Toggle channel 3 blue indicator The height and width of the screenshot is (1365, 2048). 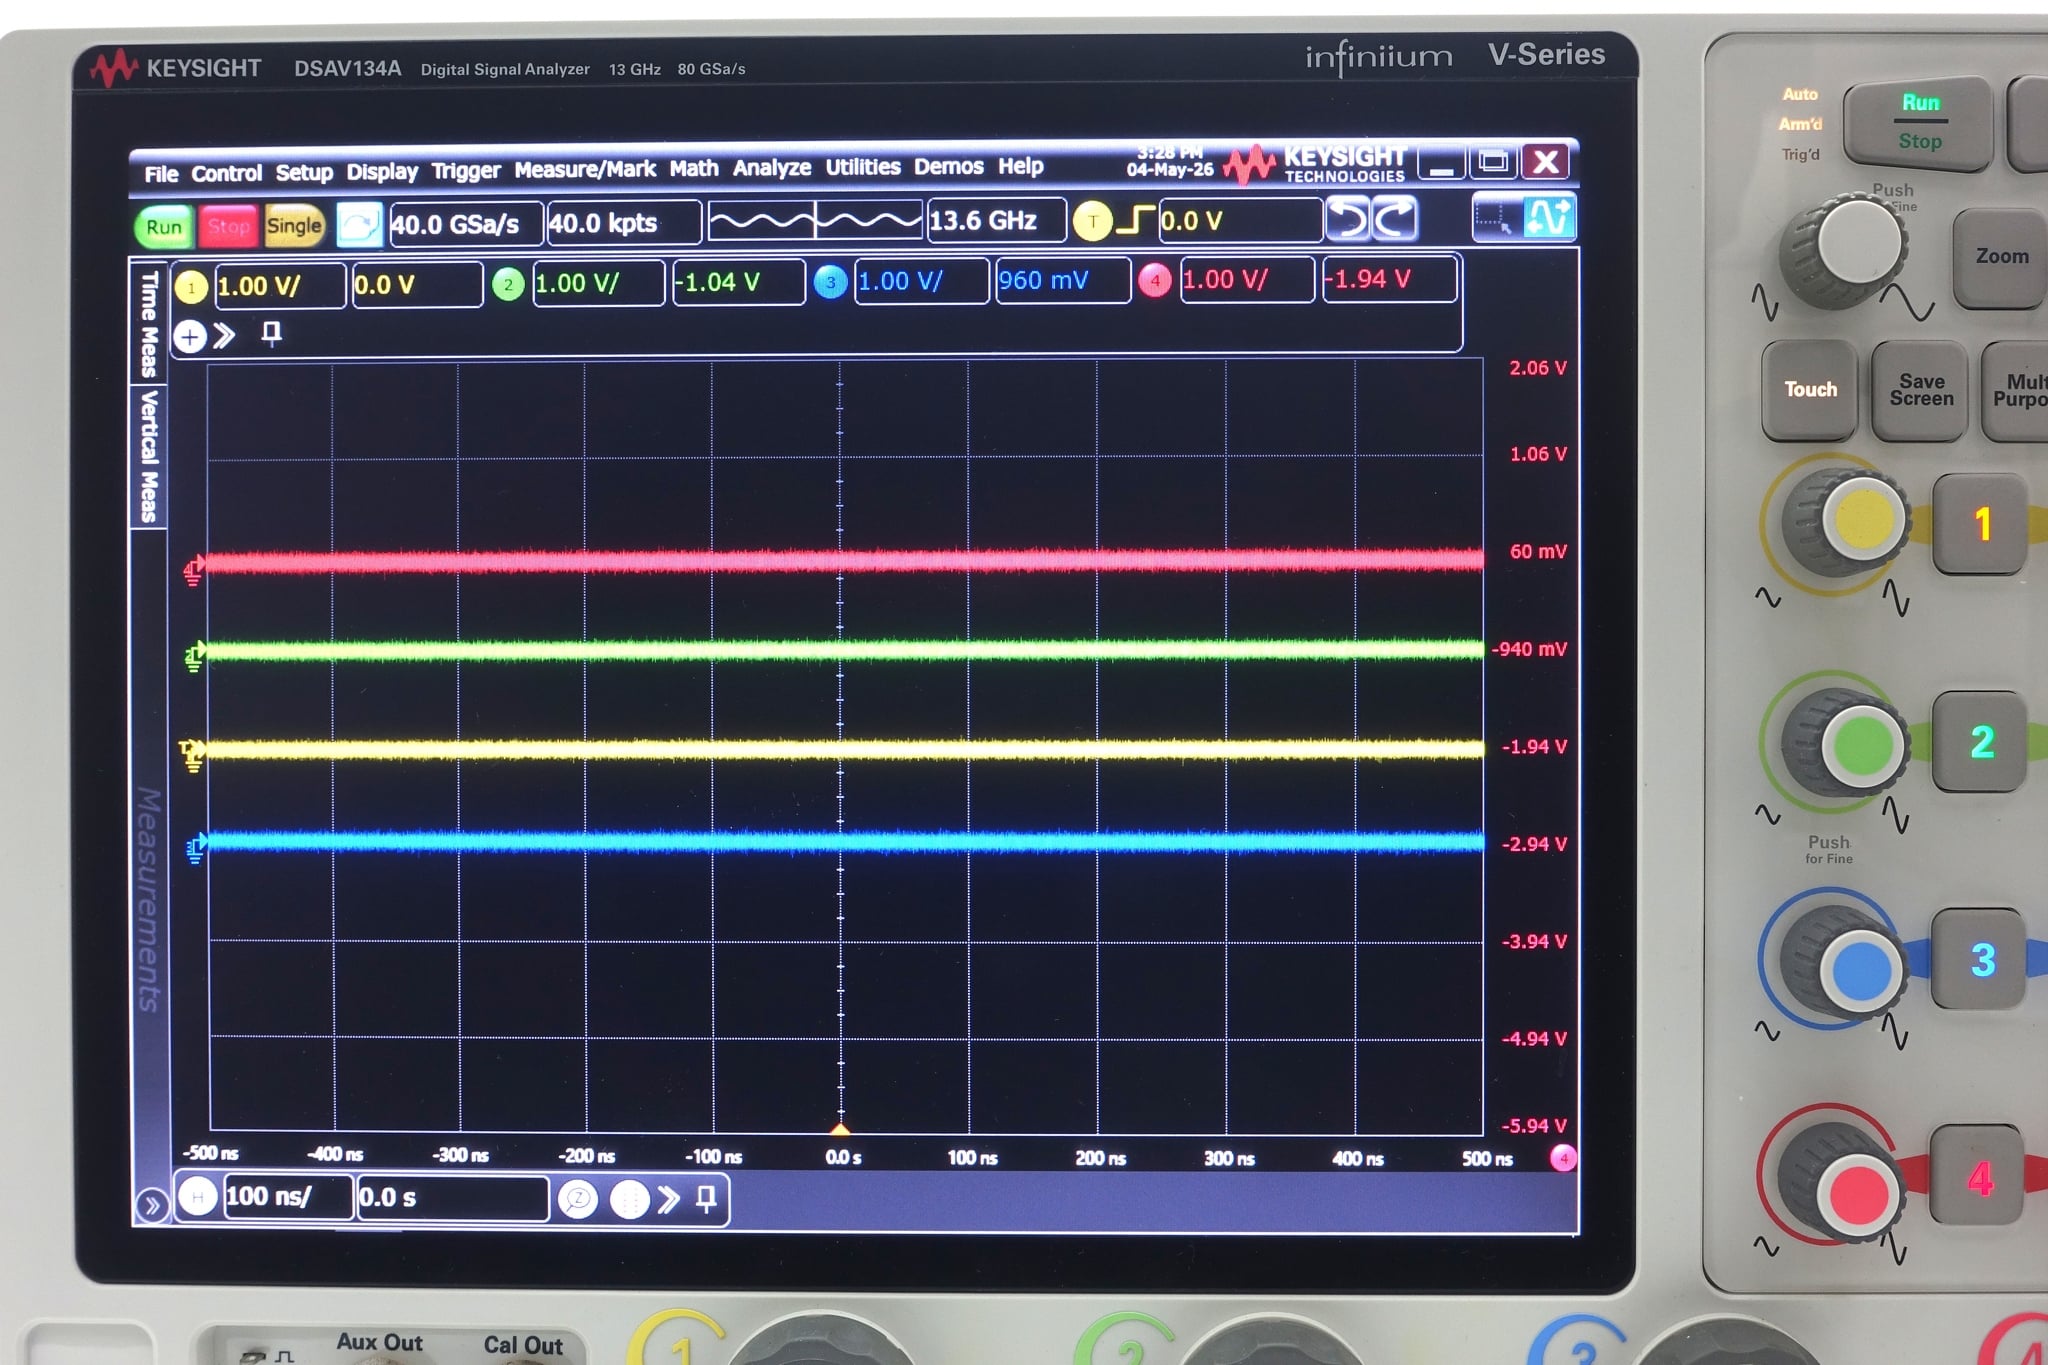(x=830, y=282)
